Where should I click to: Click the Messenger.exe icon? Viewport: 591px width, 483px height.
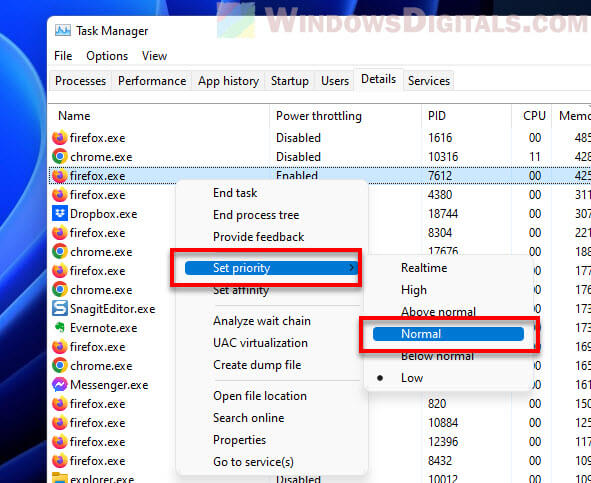pyautogui.click(x=60, y=385)
